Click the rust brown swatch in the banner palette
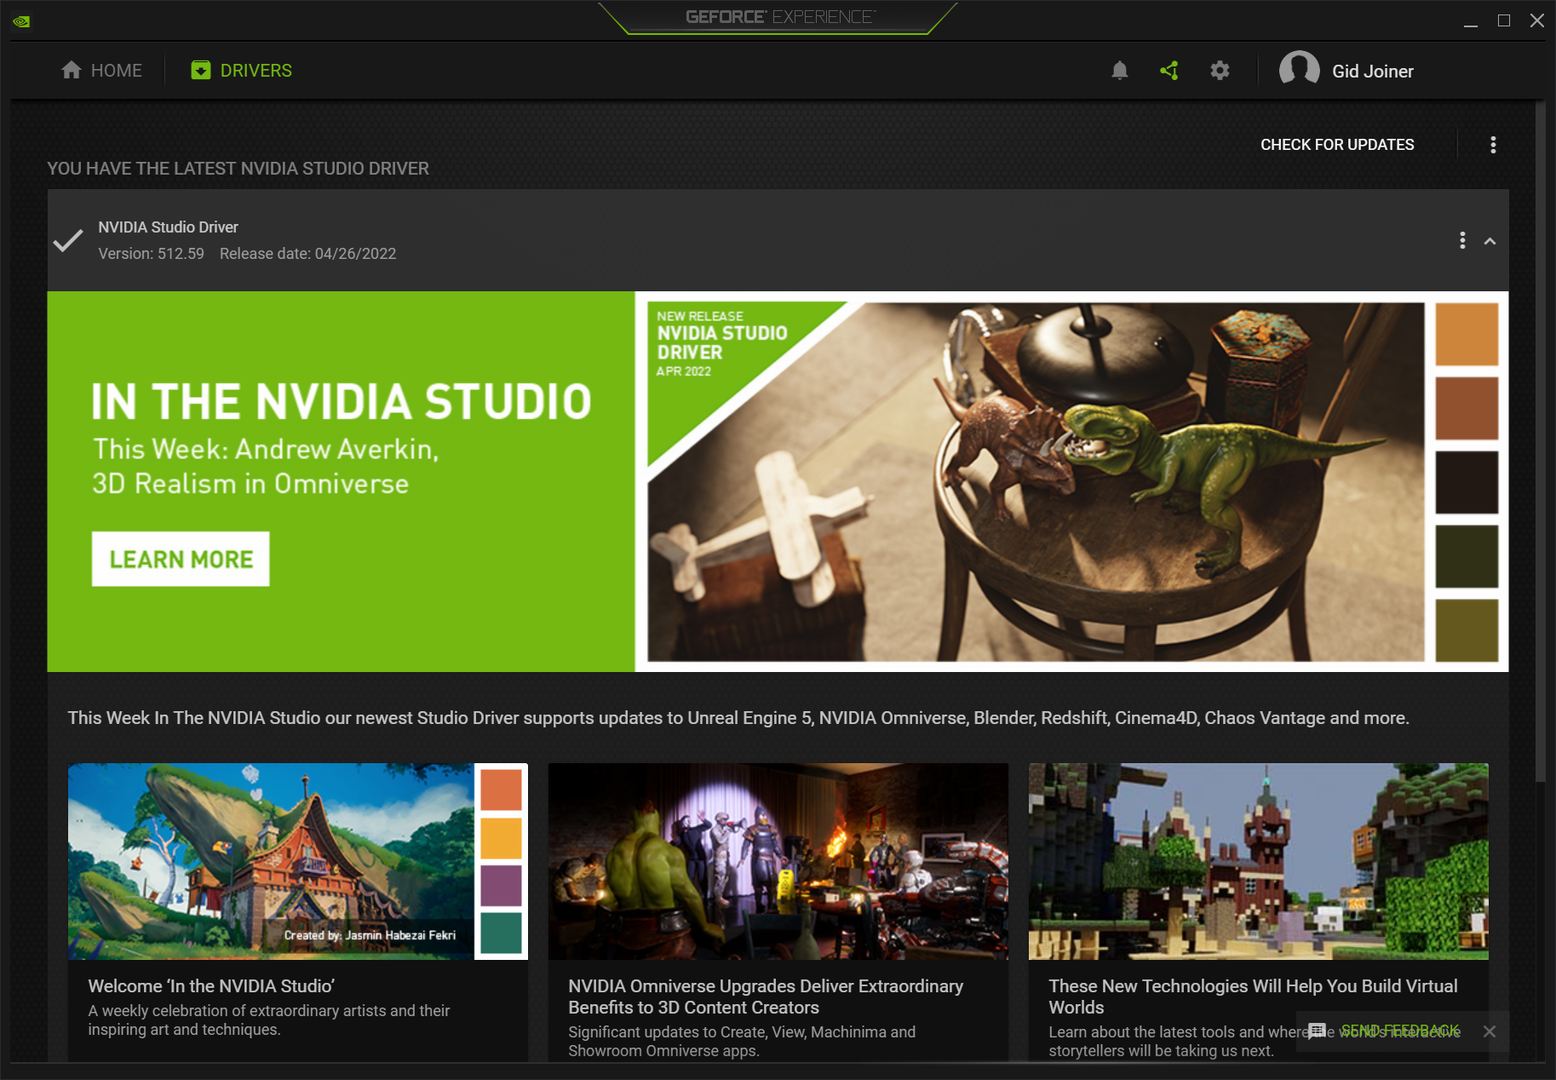This screenshot has width=1556, height=1080. coord(1467,408)
